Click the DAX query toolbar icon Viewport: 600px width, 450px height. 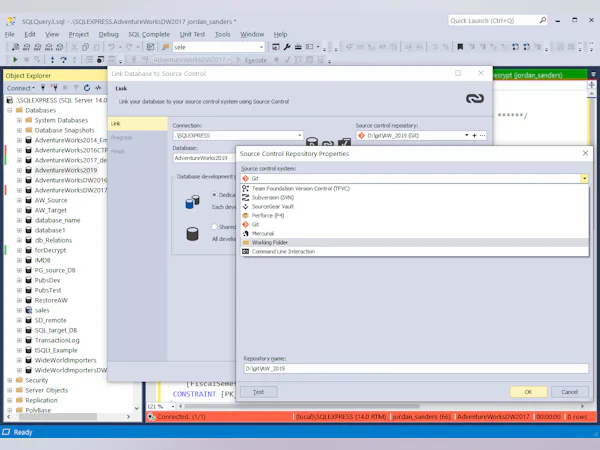60,47
